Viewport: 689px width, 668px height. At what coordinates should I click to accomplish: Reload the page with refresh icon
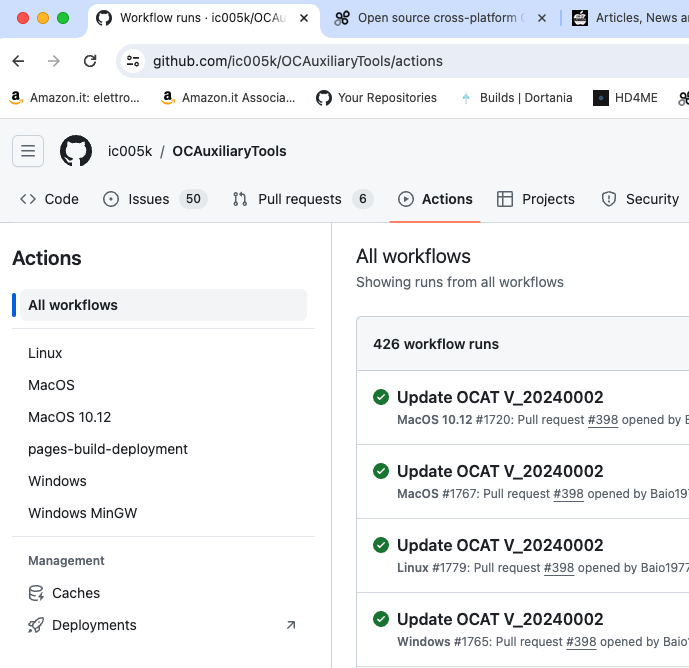tap(90, 61)
